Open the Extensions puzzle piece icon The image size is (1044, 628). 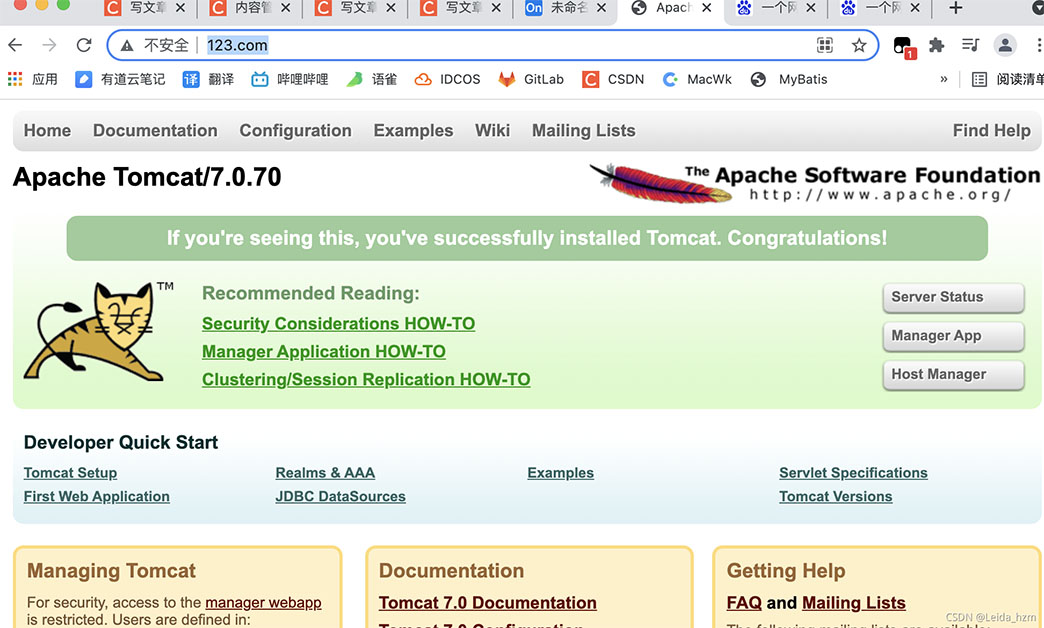pyautogui.click(x=937, y=45)
